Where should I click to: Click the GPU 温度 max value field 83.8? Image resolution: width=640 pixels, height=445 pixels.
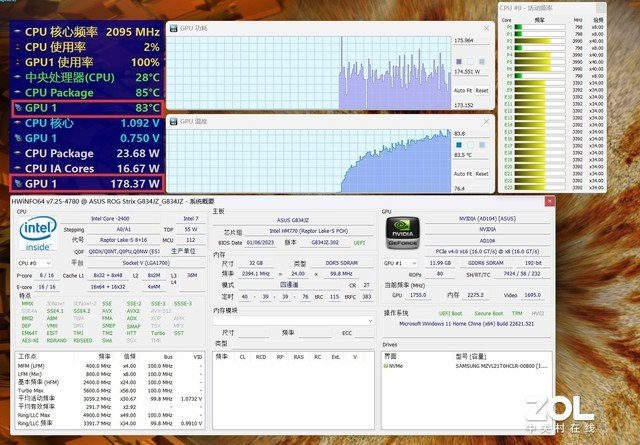pos(471,134)
